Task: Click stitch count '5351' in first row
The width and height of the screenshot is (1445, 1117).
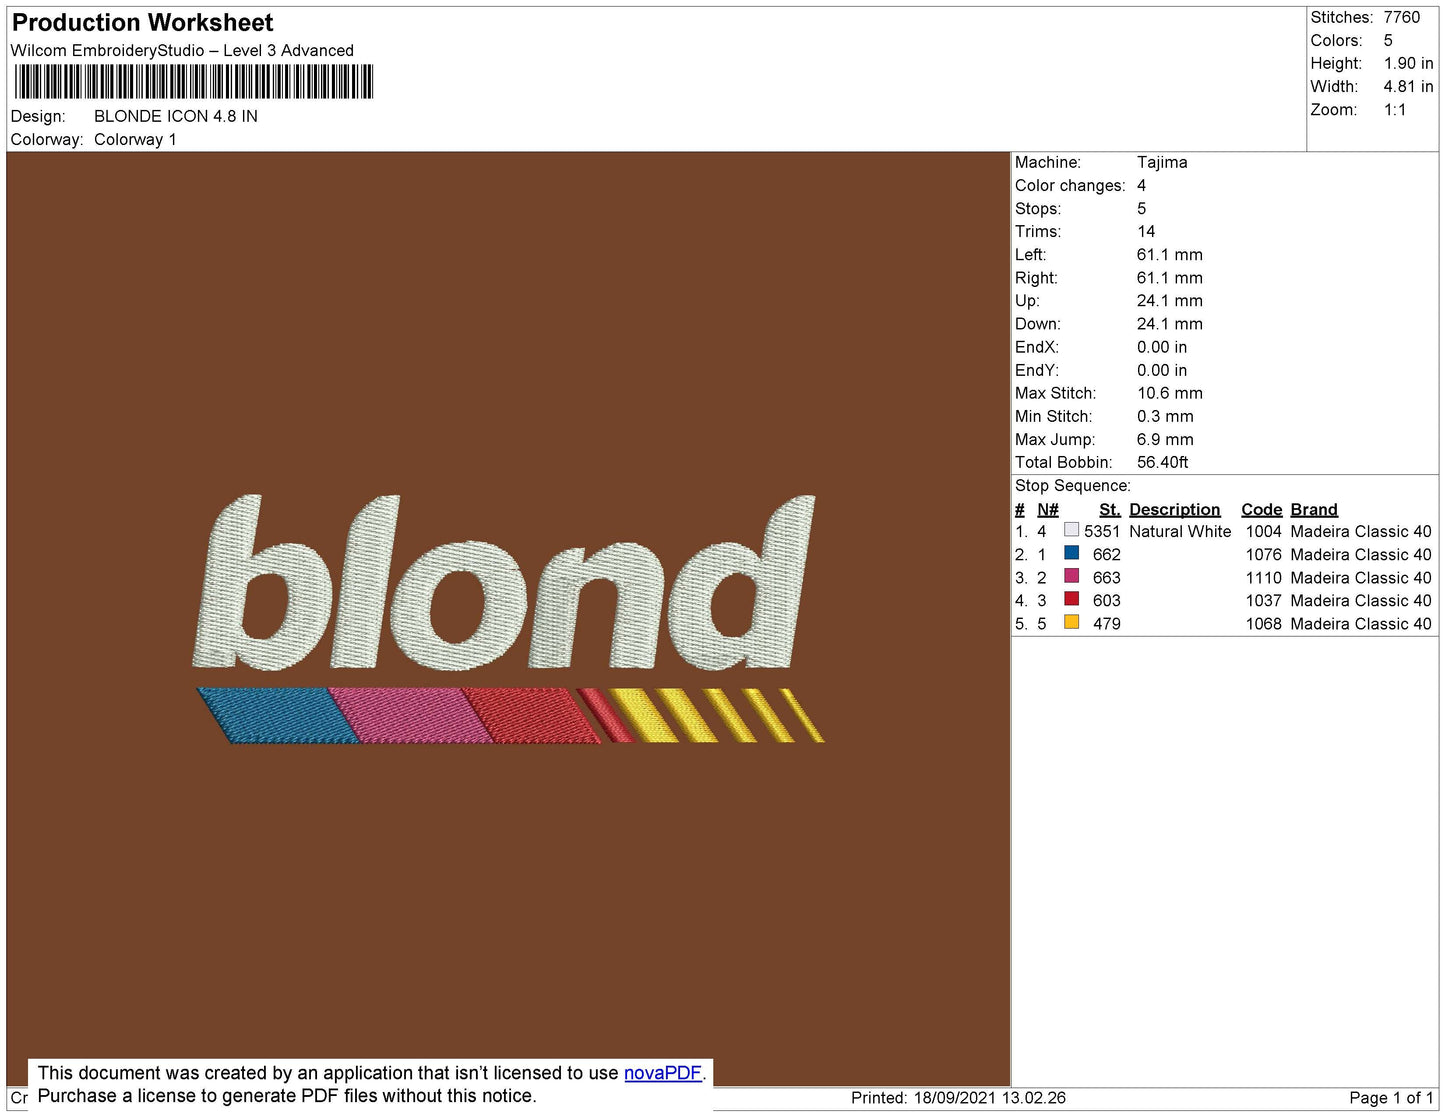Action: point(1102,532)
